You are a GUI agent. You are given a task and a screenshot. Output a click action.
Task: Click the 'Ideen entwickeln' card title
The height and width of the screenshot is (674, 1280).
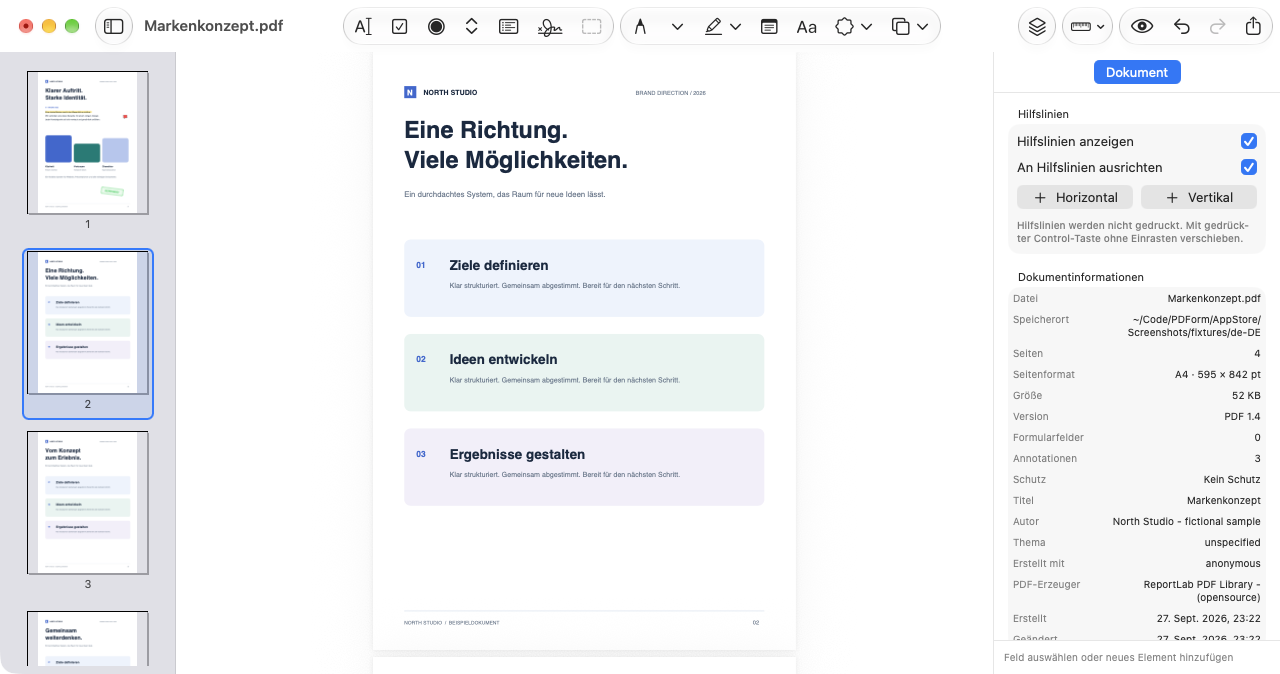(x=503, y=359)
